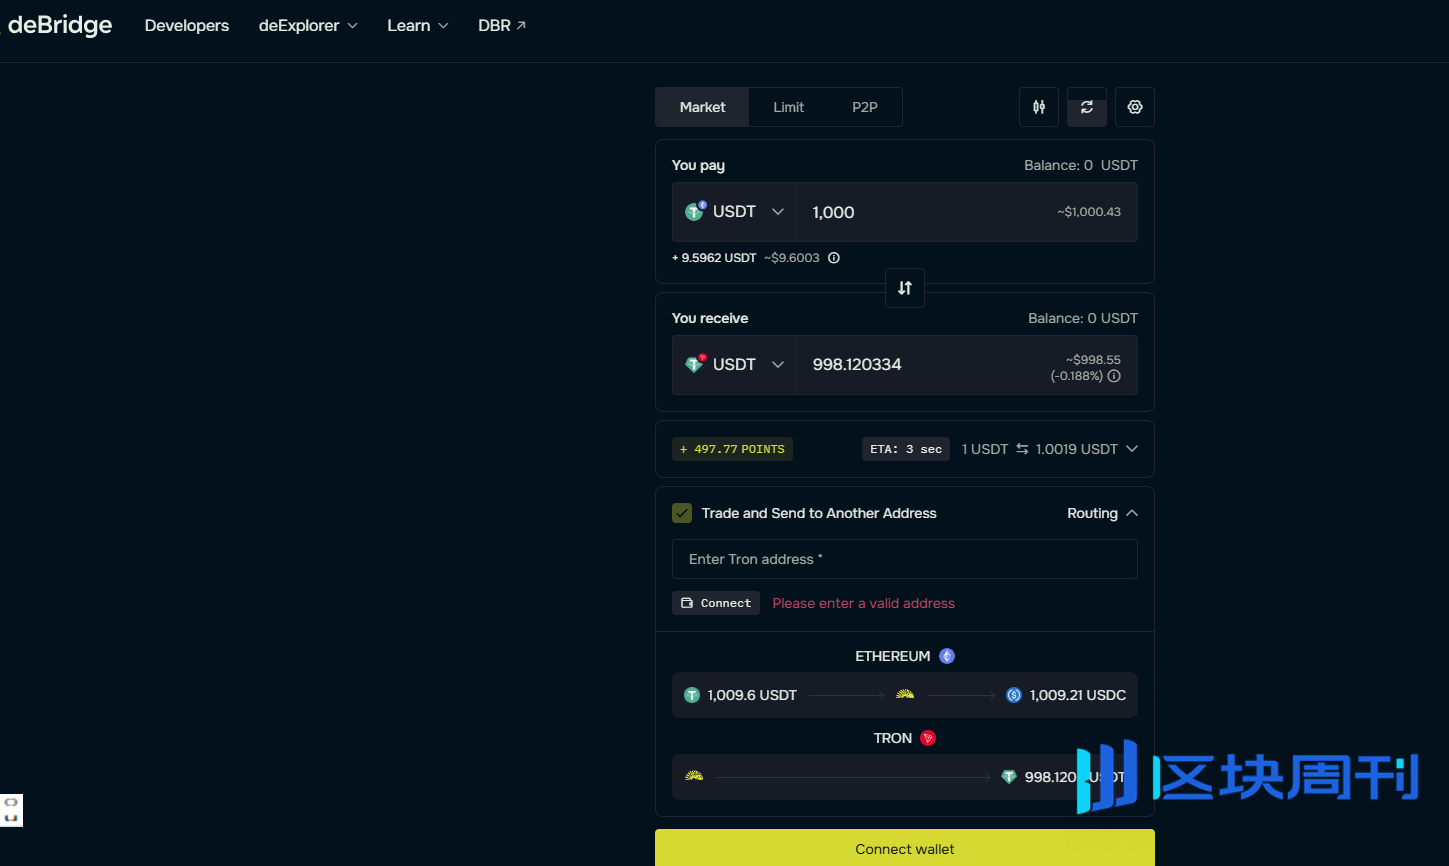1449x866 pixels.
Task: Uncheck Trade and Send to Another Address
Action: (x=682, y=513)
